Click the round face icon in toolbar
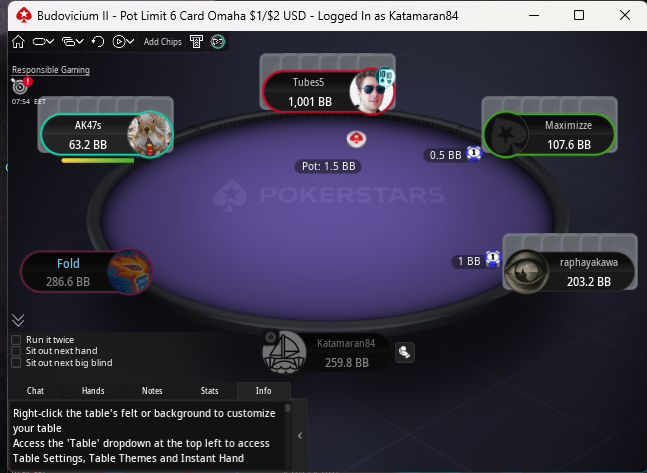The height and width of the screenshot is (473, 647). click(x=218, y=42)
